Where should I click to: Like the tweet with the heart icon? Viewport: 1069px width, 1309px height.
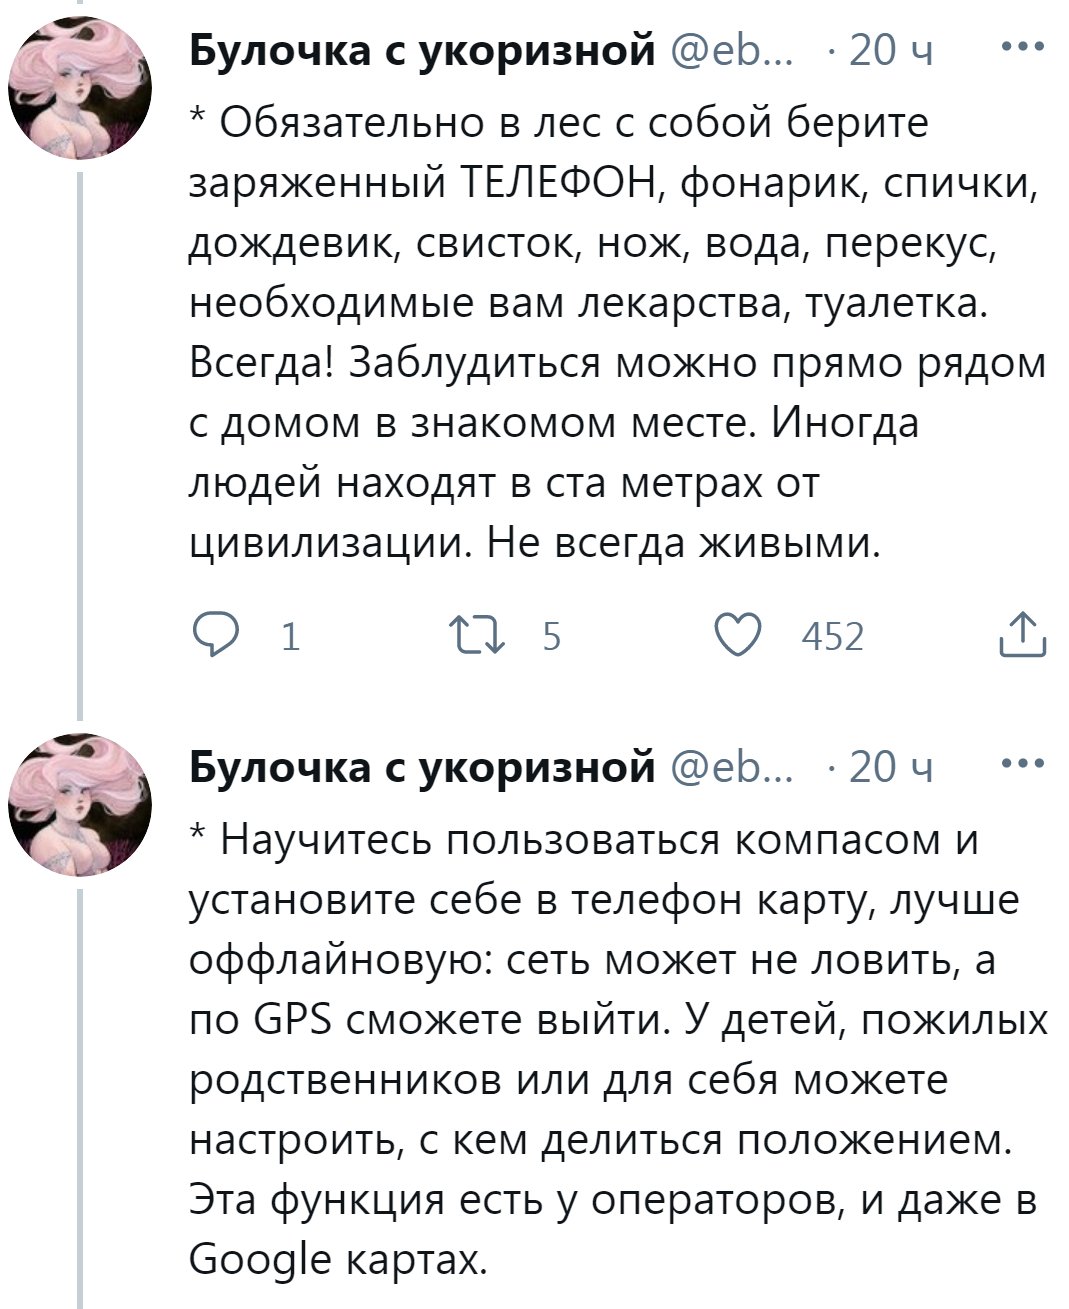pyautogui.click(x=738, y=636)
